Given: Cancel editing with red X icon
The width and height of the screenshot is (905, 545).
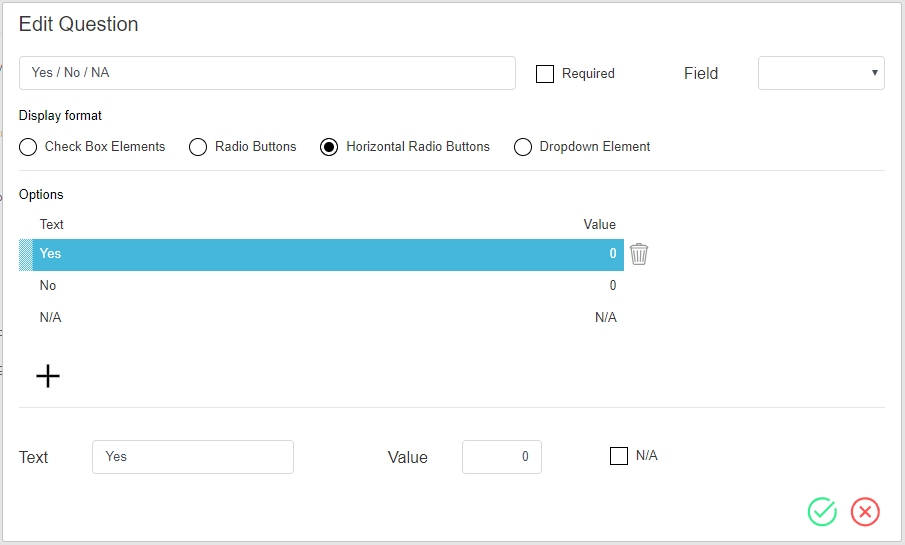Looking at the screenshot, I should 865,512.
